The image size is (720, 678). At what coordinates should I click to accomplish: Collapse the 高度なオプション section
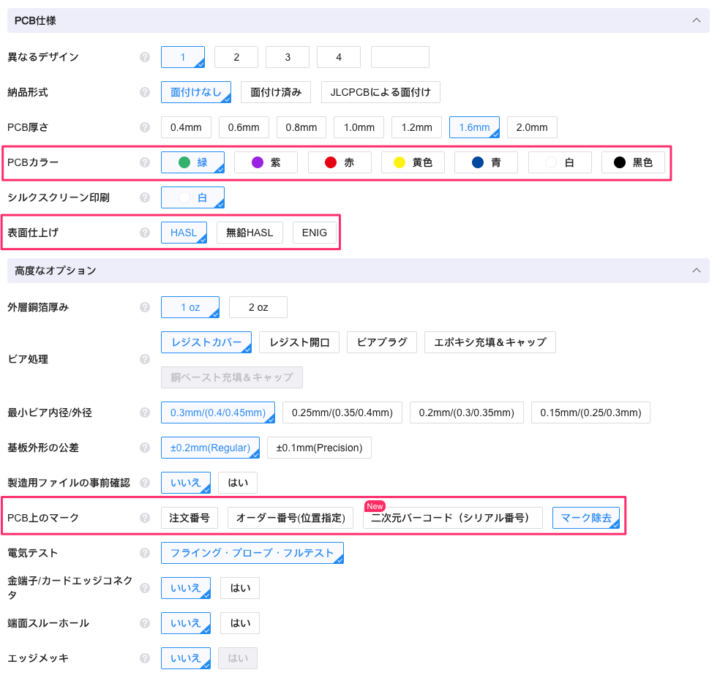pyautogui.click(x=693, y=270)
